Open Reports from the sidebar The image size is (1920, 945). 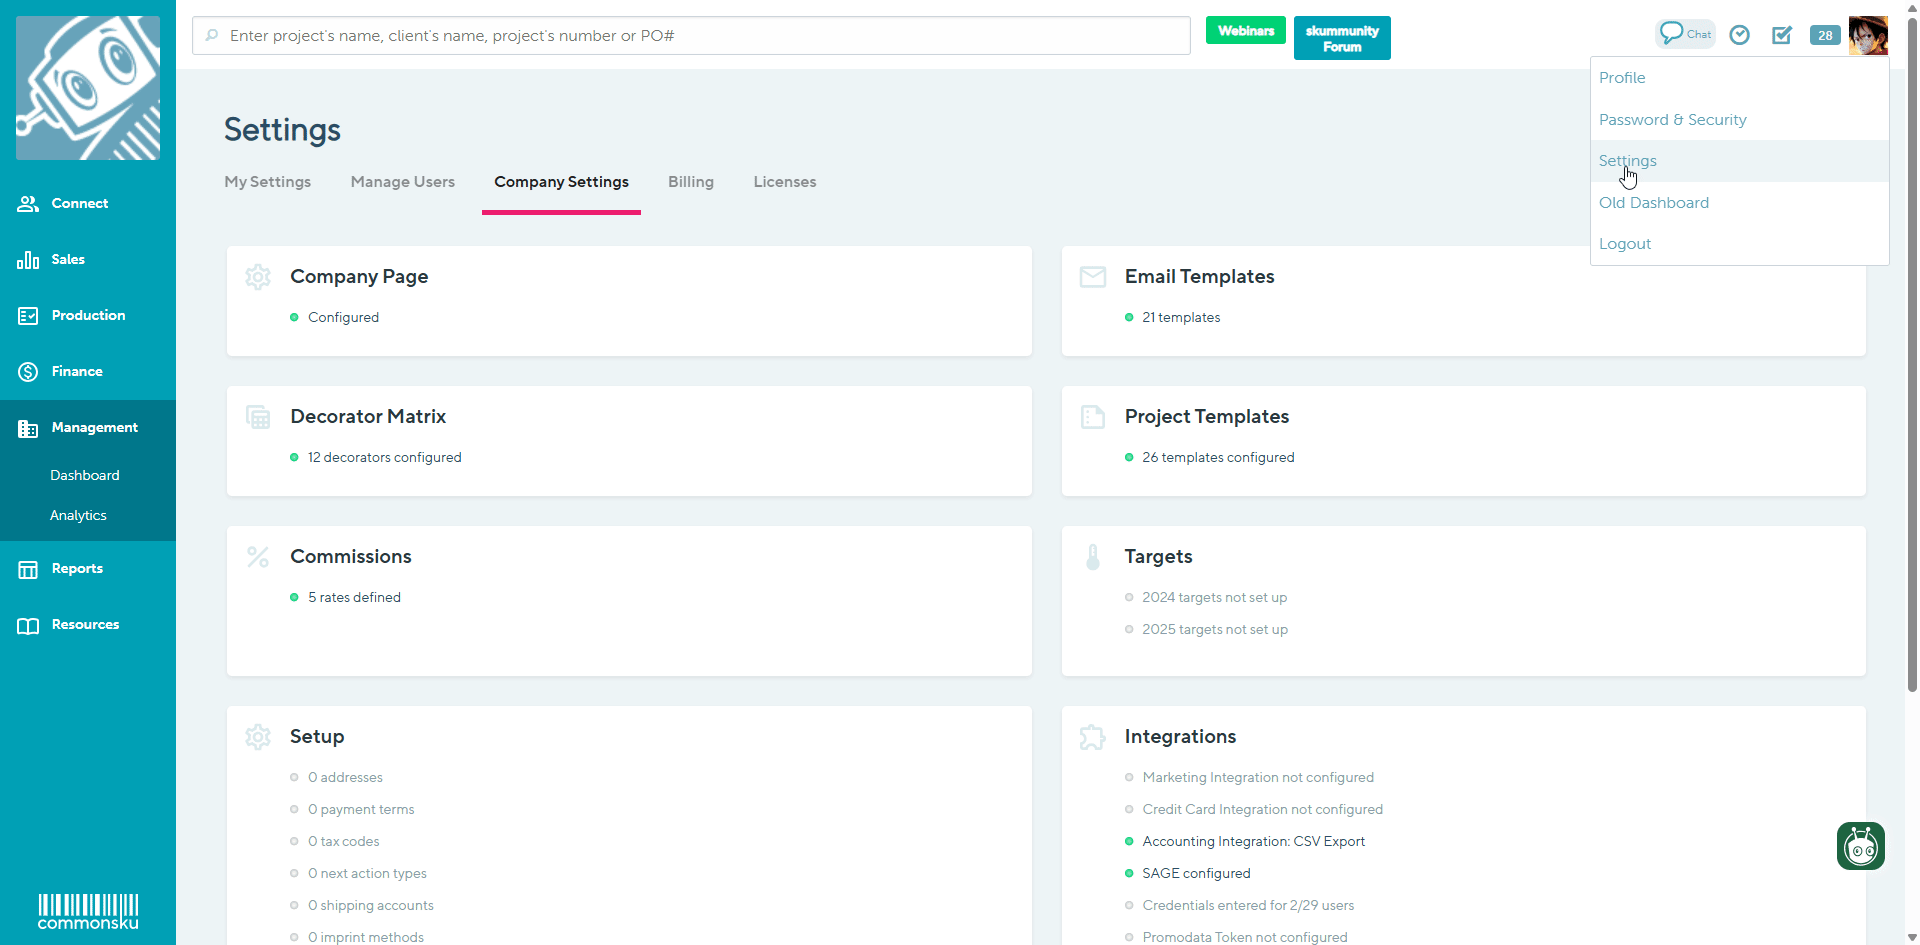click(x=77, y=569)
